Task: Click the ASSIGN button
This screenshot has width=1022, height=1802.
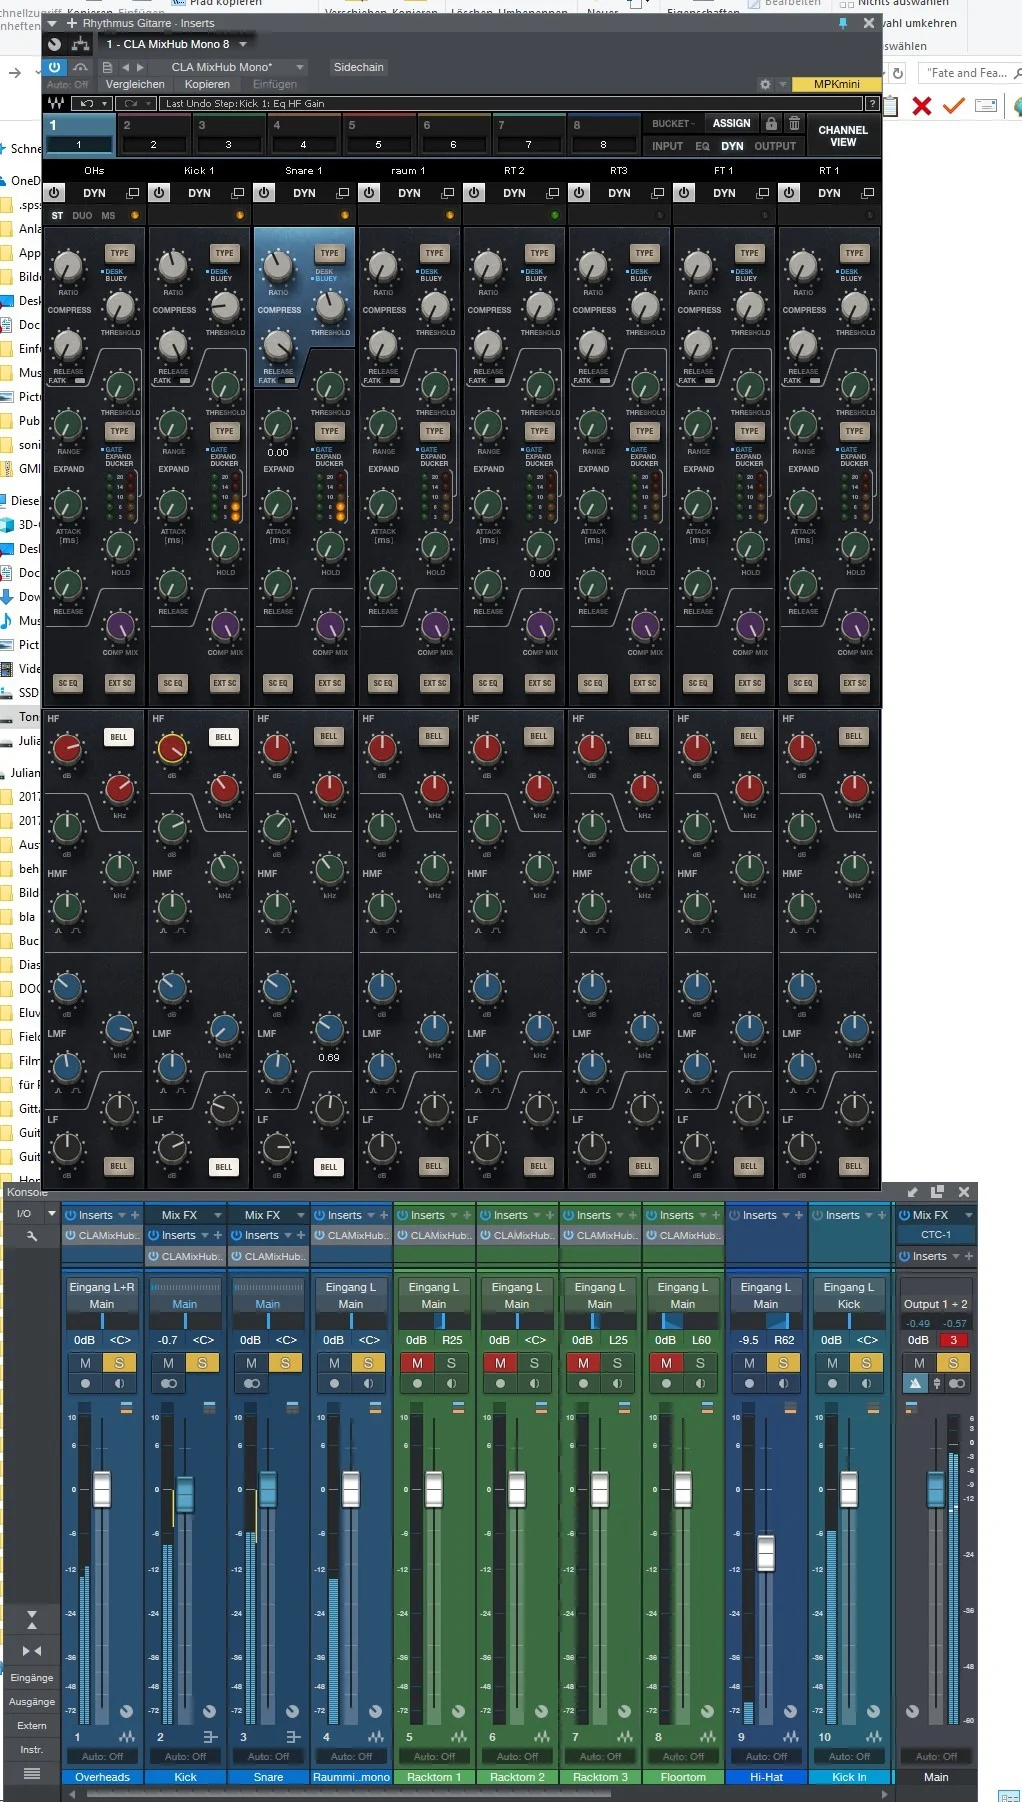Action: tap(732, 123)
